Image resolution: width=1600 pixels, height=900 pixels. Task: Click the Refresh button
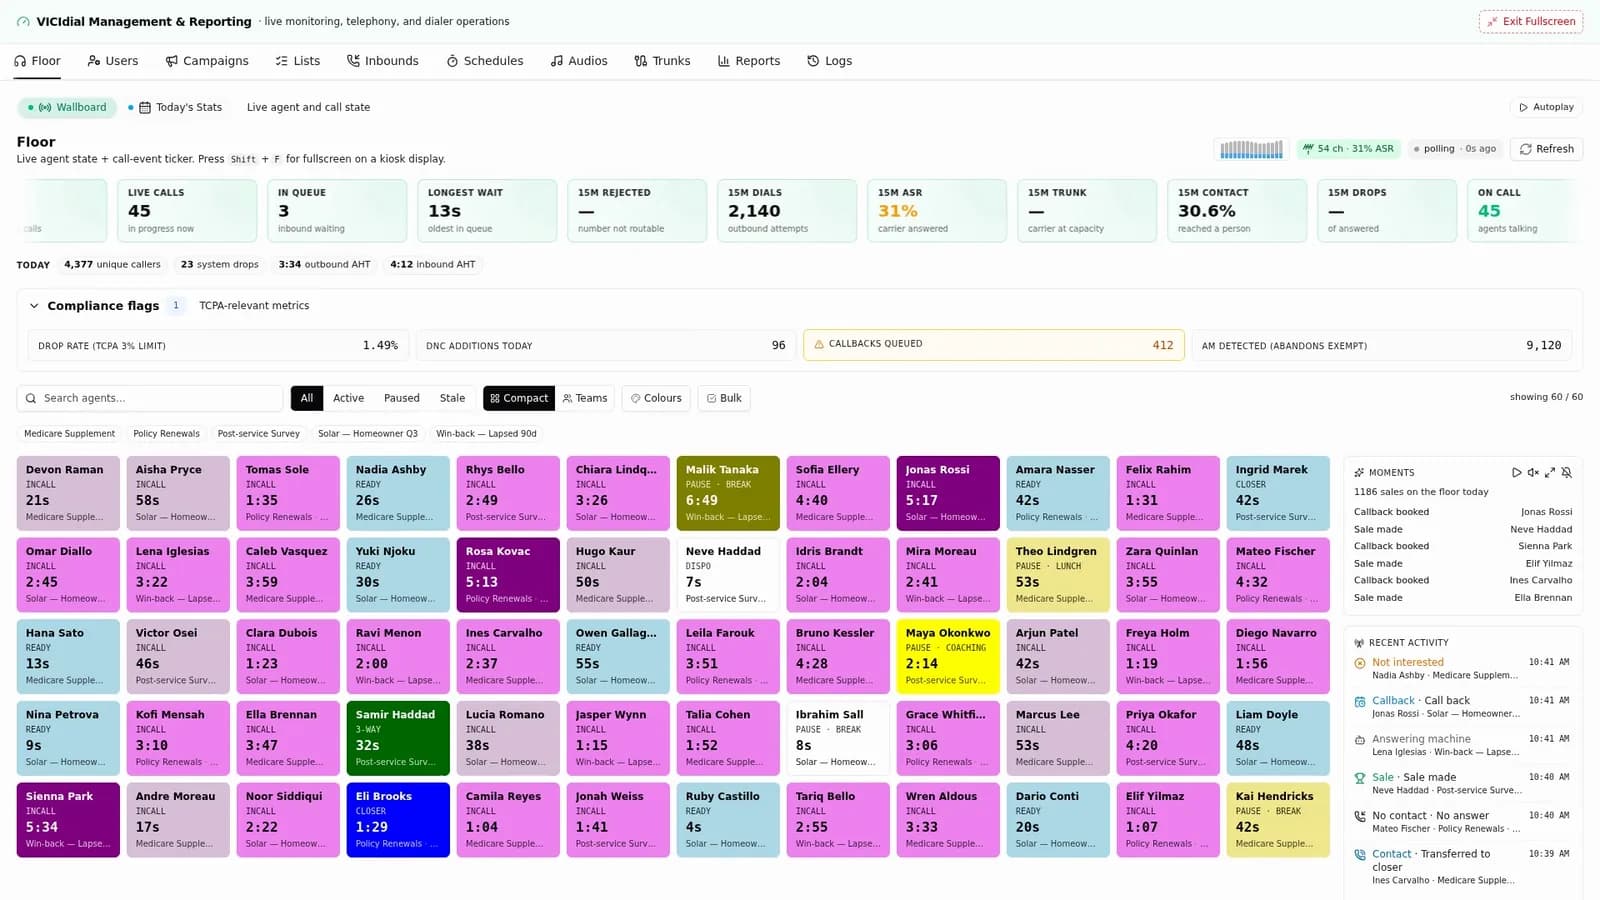tap(1546, 149)
